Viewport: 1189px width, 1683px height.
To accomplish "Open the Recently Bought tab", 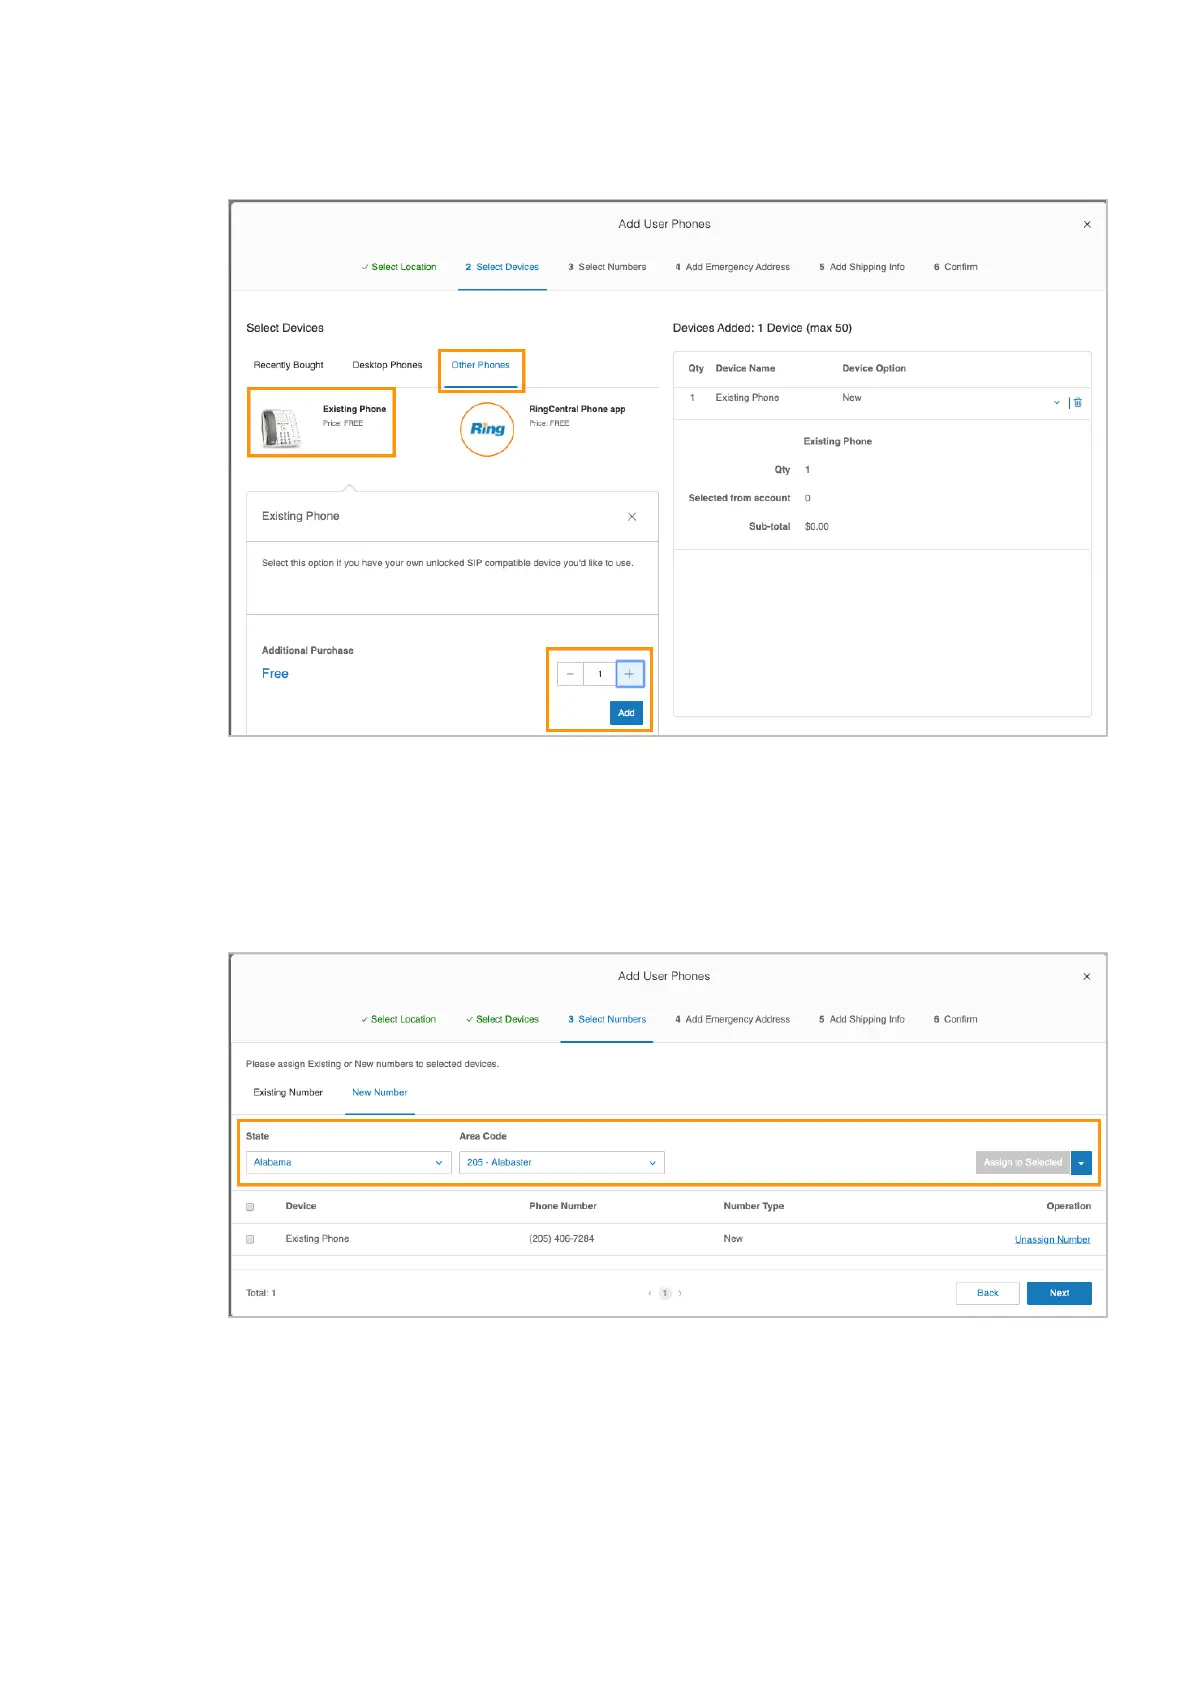I will (x=288, y=365).
